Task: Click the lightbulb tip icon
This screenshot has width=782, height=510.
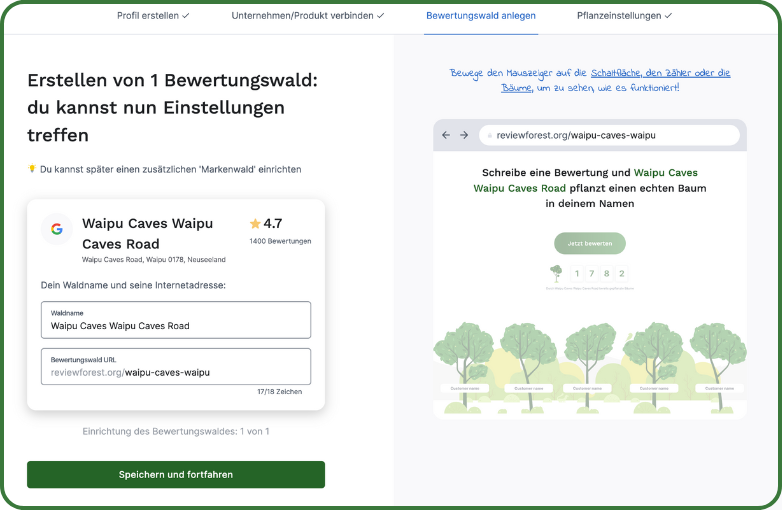Action: coord(32,169)
